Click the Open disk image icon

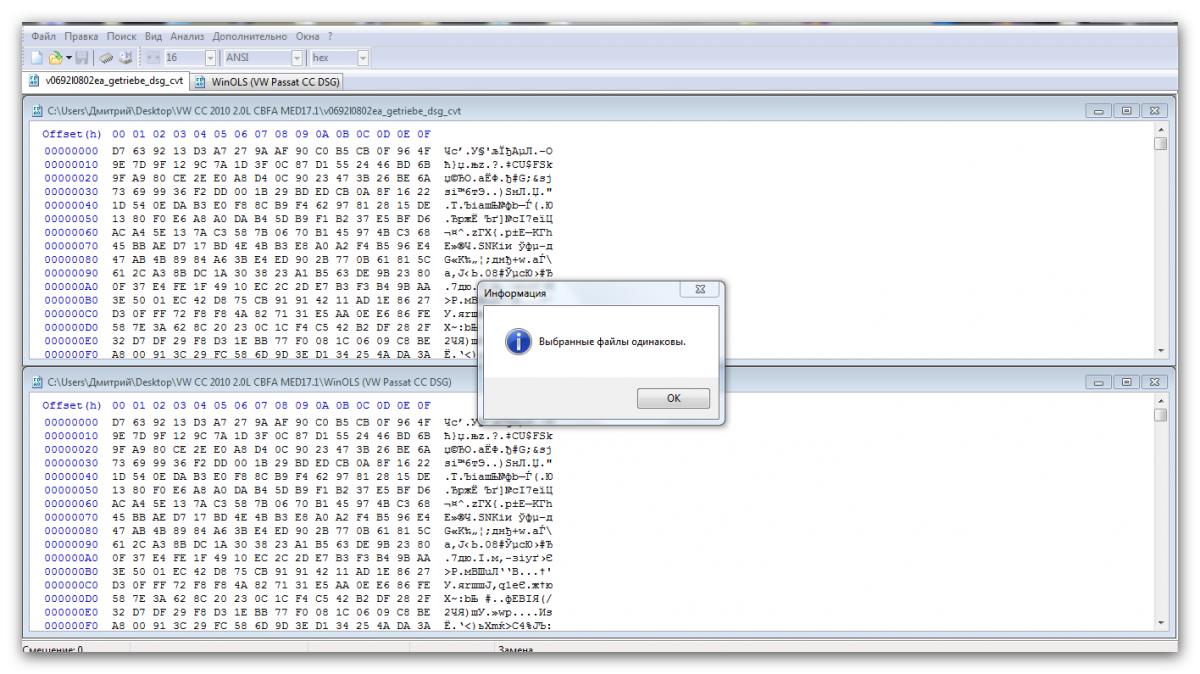point(126,58)
